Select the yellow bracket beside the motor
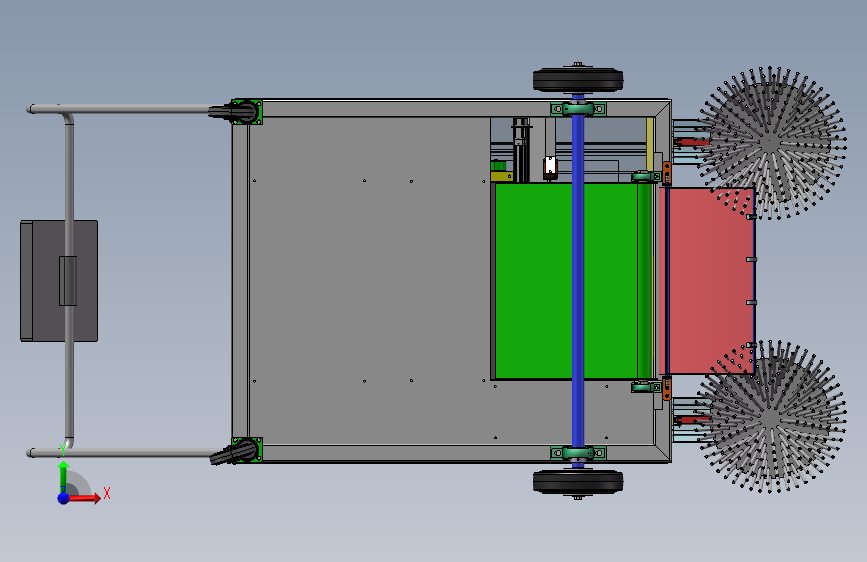Image resolution: width=867 pixels, height=562 pixels. pos(502,176)
